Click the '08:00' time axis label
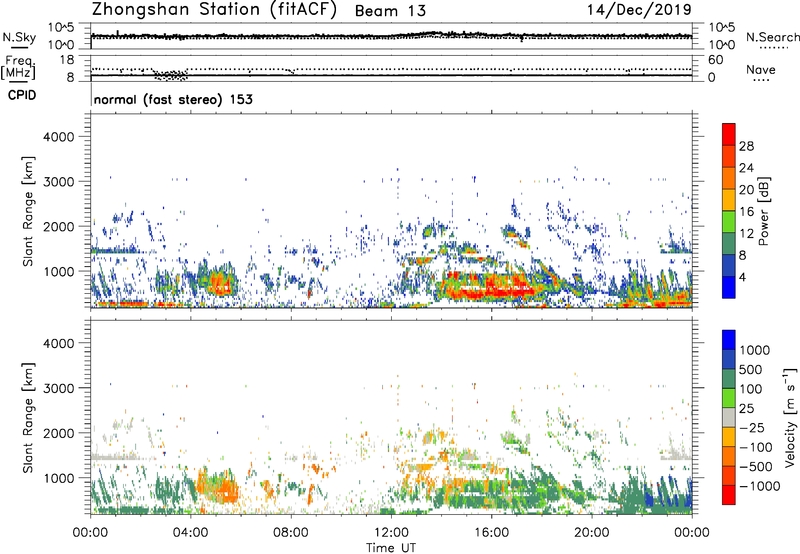 290,533
